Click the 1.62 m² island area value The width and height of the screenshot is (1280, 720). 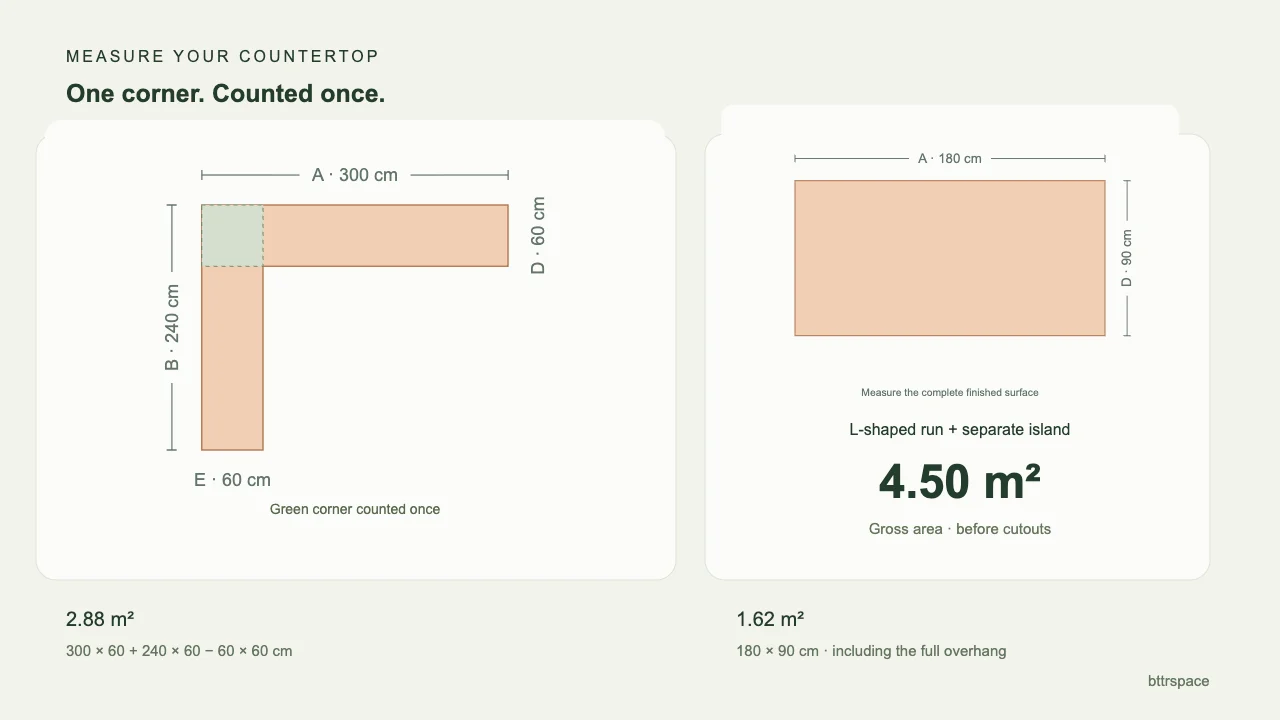point(771,619)
